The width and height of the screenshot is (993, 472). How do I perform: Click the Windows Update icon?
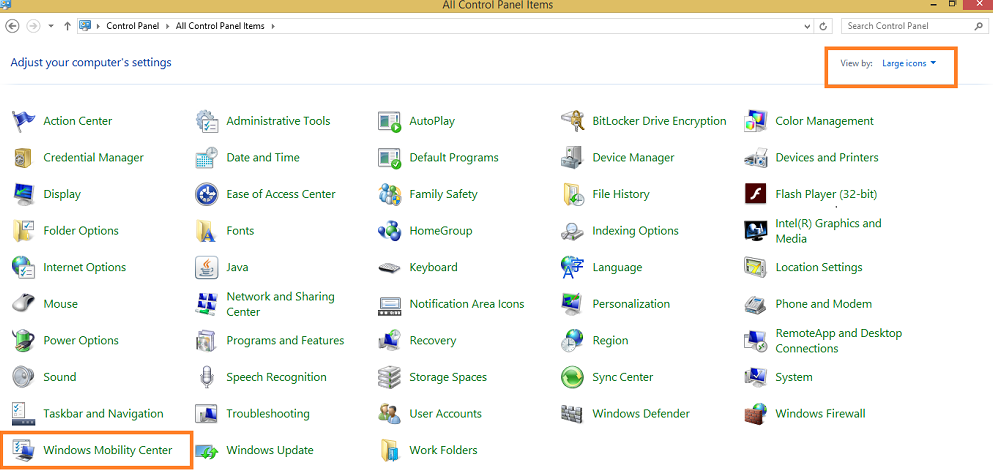pos(206,450)
